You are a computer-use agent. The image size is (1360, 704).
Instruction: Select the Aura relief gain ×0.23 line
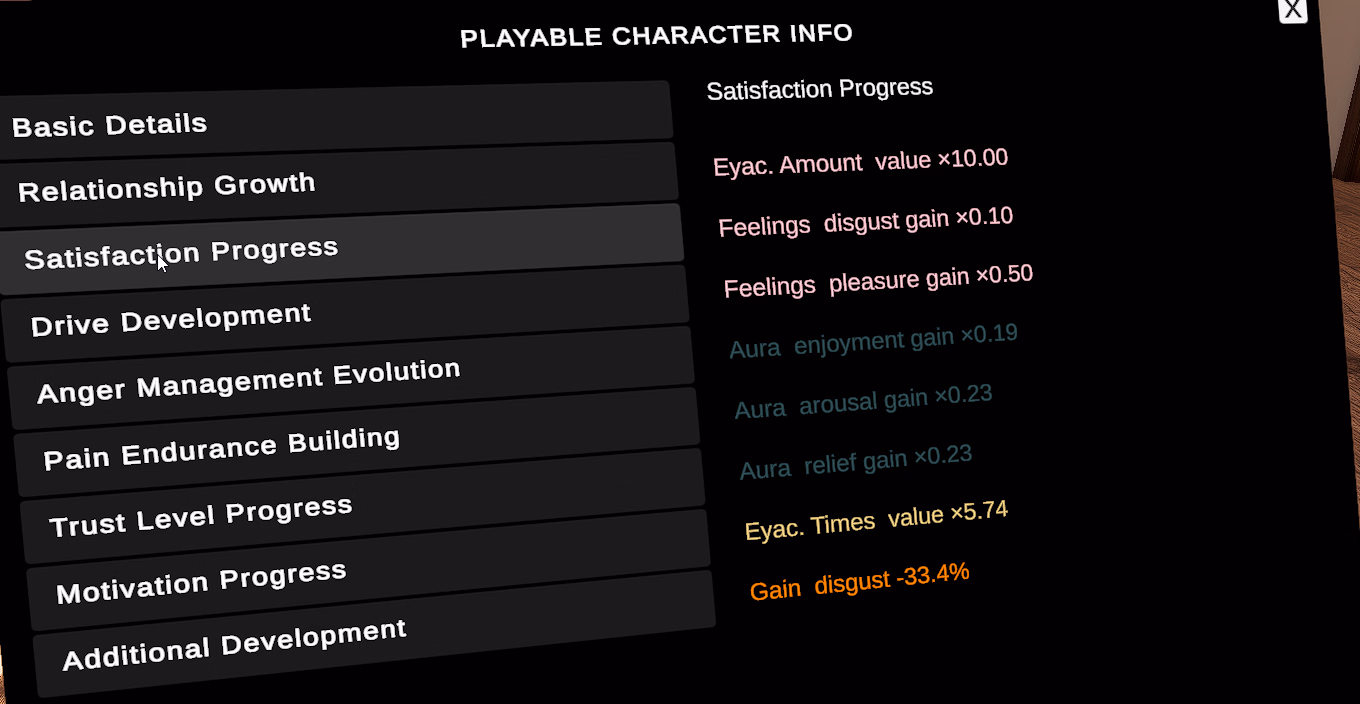[x=856, y=462]
